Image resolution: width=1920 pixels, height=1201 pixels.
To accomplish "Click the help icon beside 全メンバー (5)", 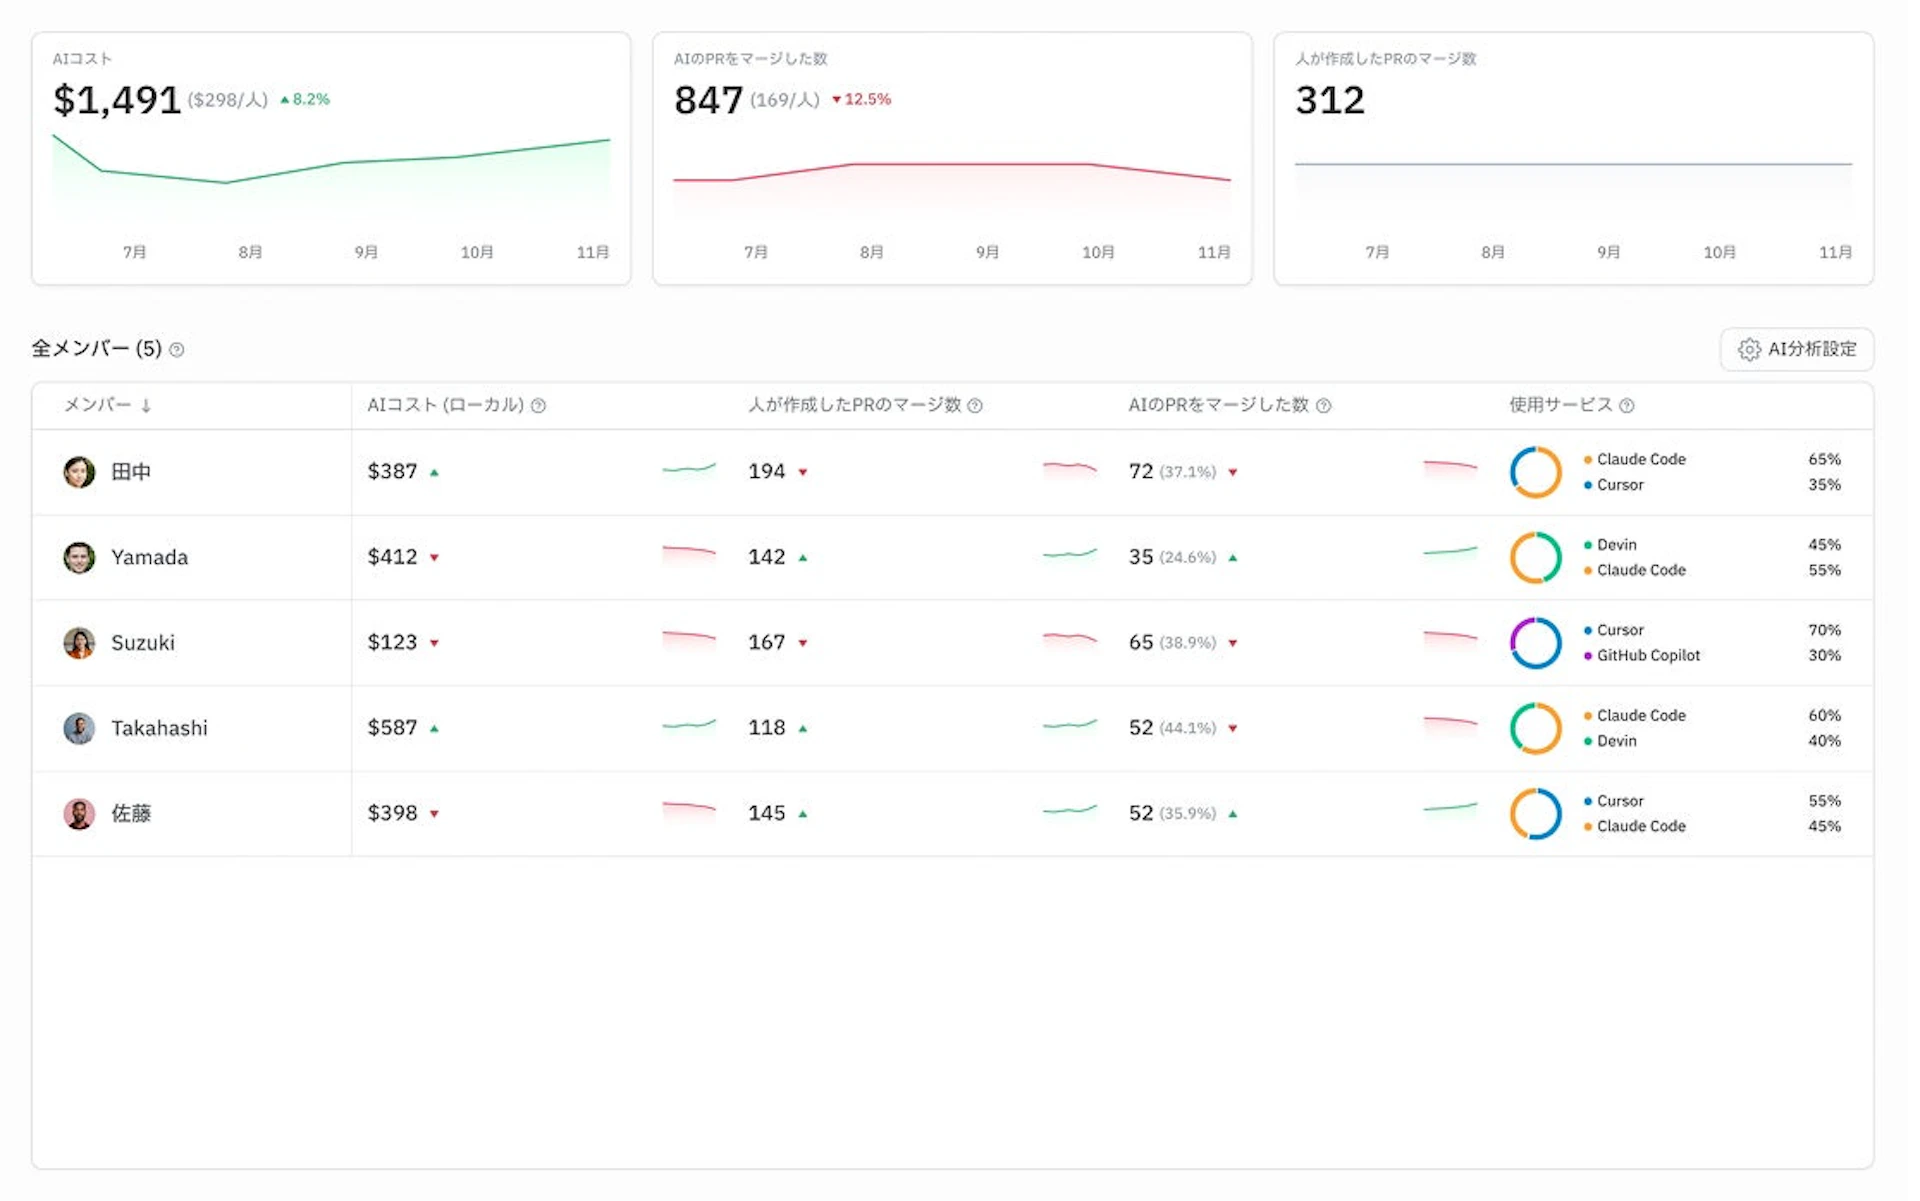I will click(x=177, y=350).
